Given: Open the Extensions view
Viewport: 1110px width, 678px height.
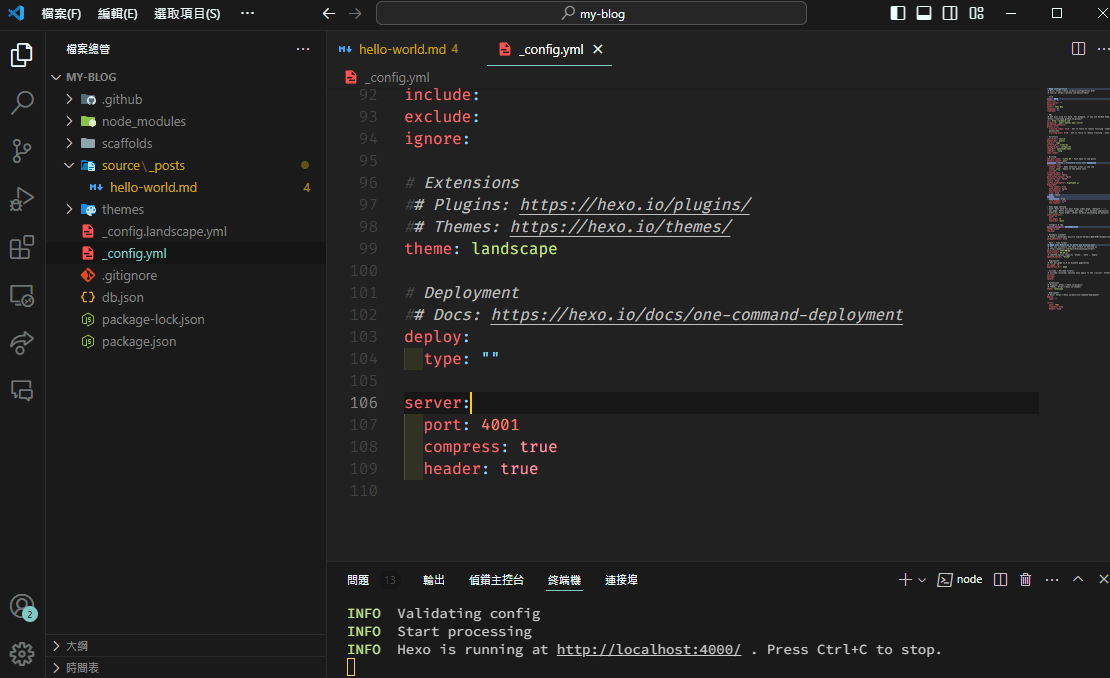Looking at the screenshot, I should (22, 247).
